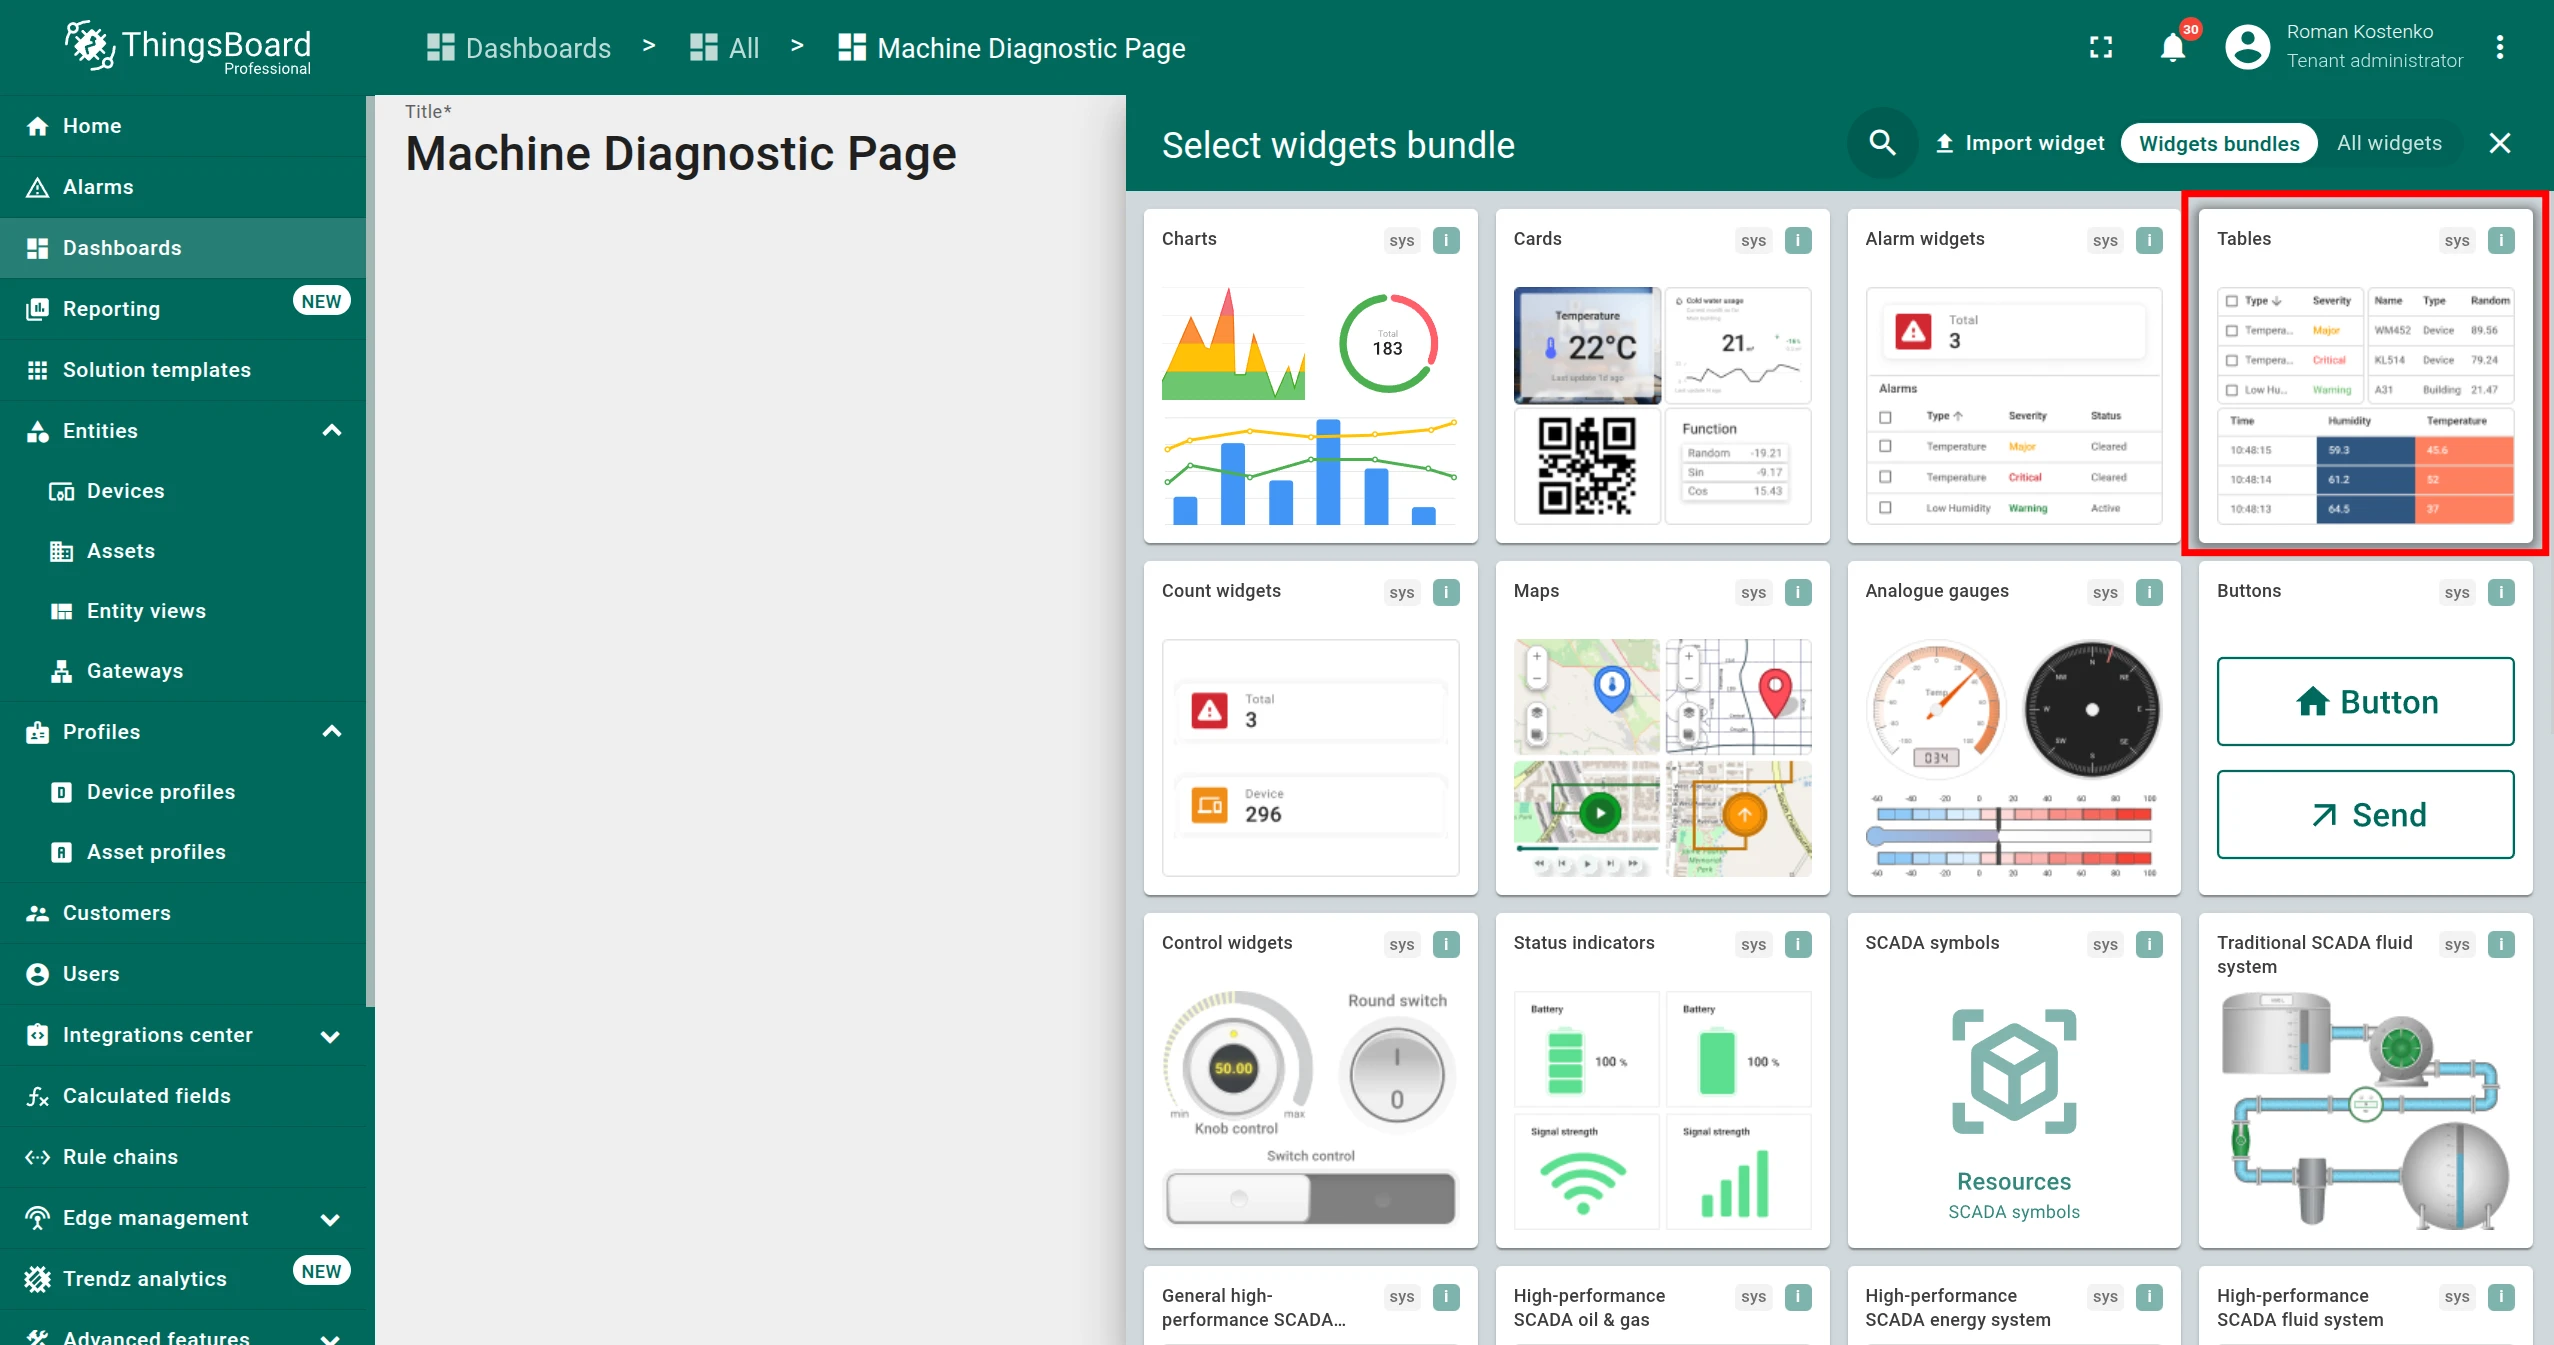2554x1345 pixels.
Task: Go to Assets in the sidebar
Action: 183,551
